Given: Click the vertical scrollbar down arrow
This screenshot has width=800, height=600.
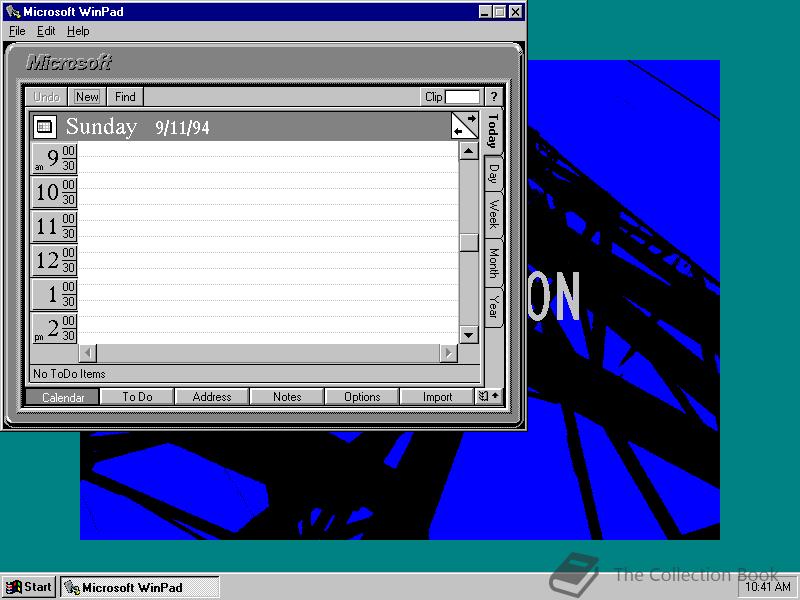Looking at the screenshot, I should coord(468,335).
